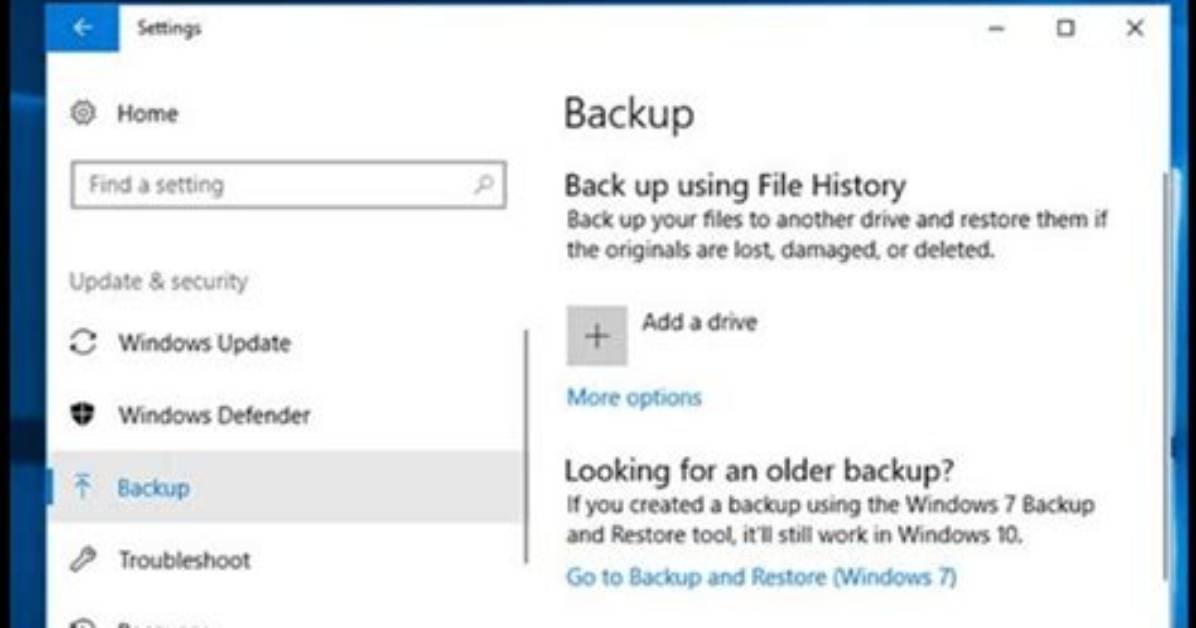Click the Back up using File History heading
Screen dimensions: 1196x628
[735, 185]
